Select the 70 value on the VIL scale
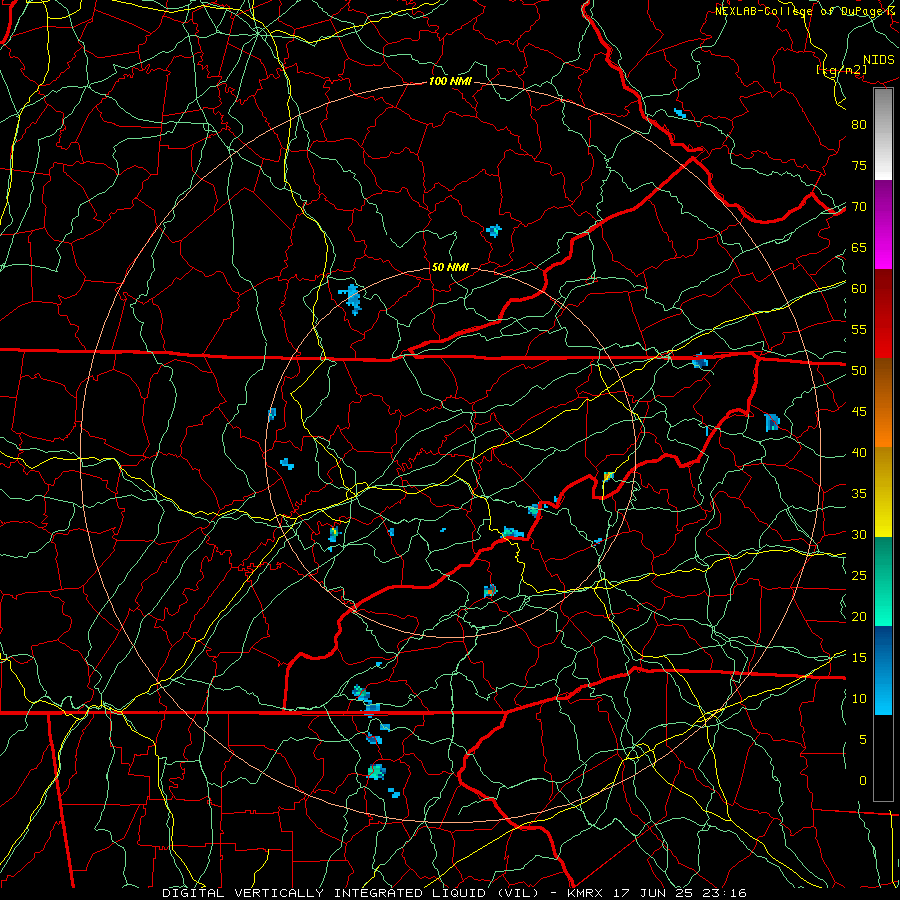Screen dimensions: 900x900 click(x=859, y=207)
